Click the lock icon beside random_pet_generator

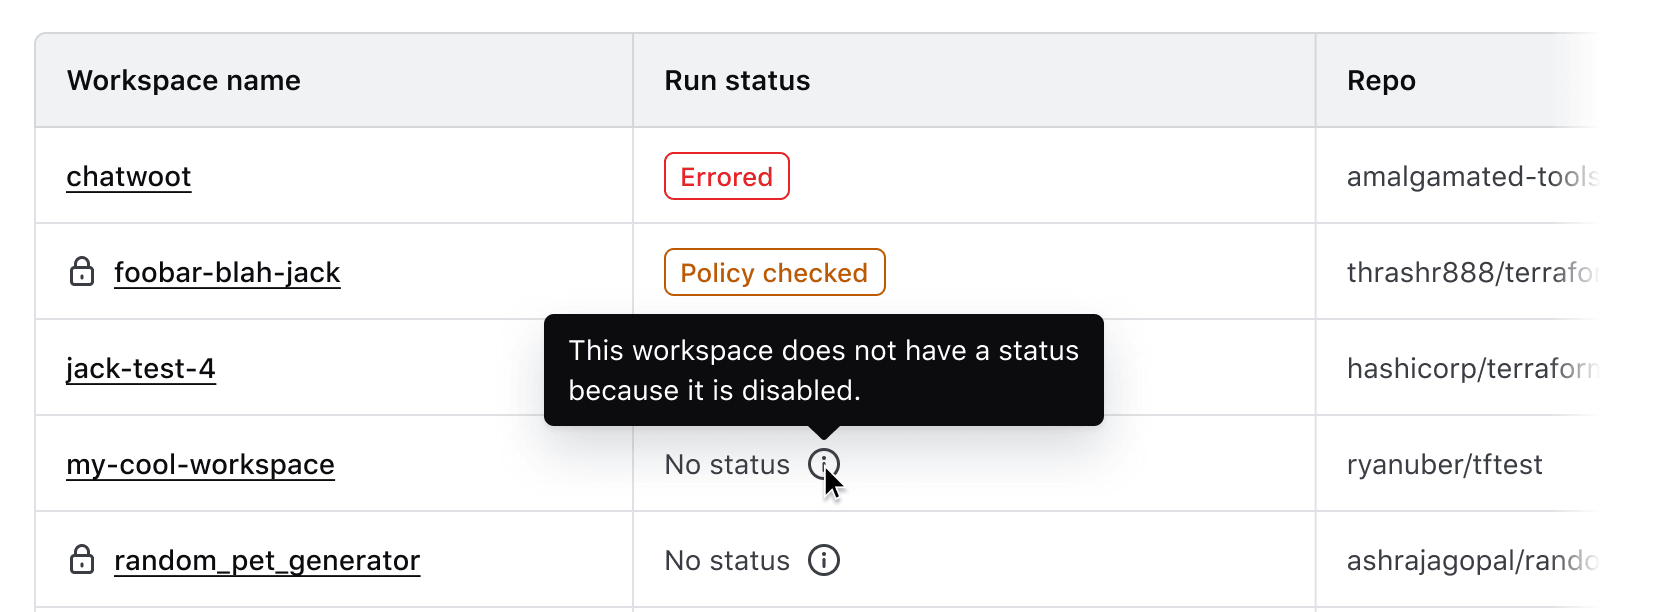click(x=83, y=559)
